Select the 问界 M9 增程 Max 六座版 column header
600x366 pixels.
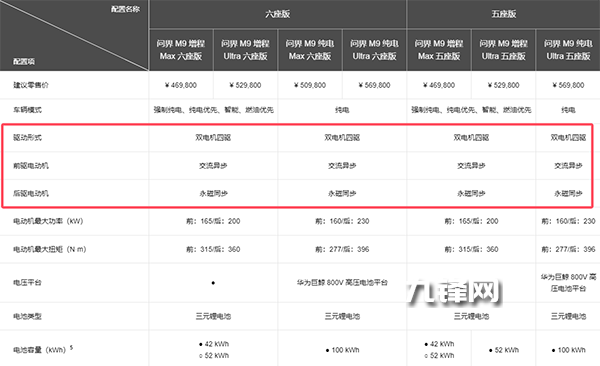point(181,50)
